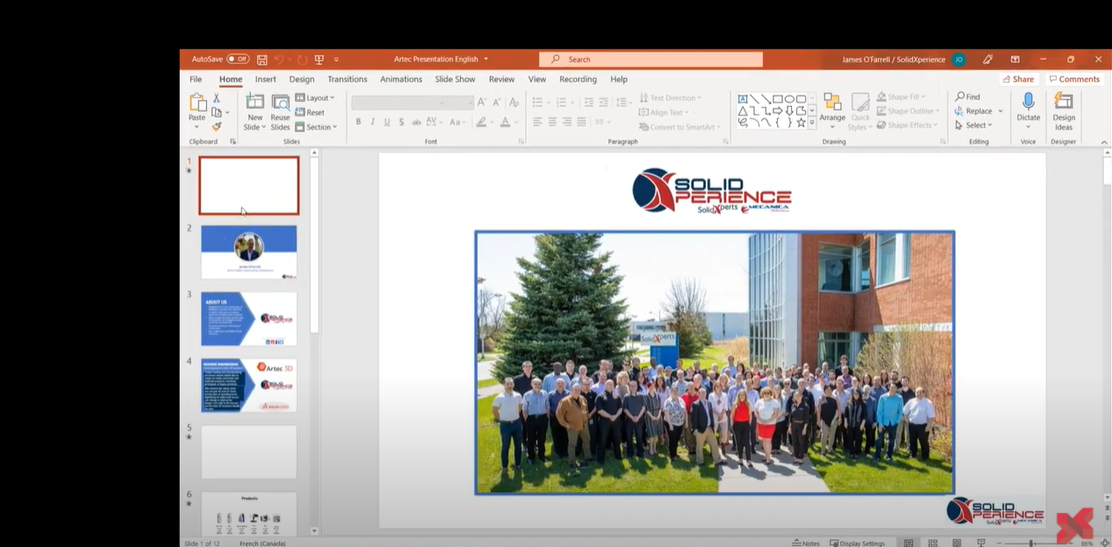The image size is (1112, 547).
Task: Open the Transitions tab
Action: click(x=348, y=79)
